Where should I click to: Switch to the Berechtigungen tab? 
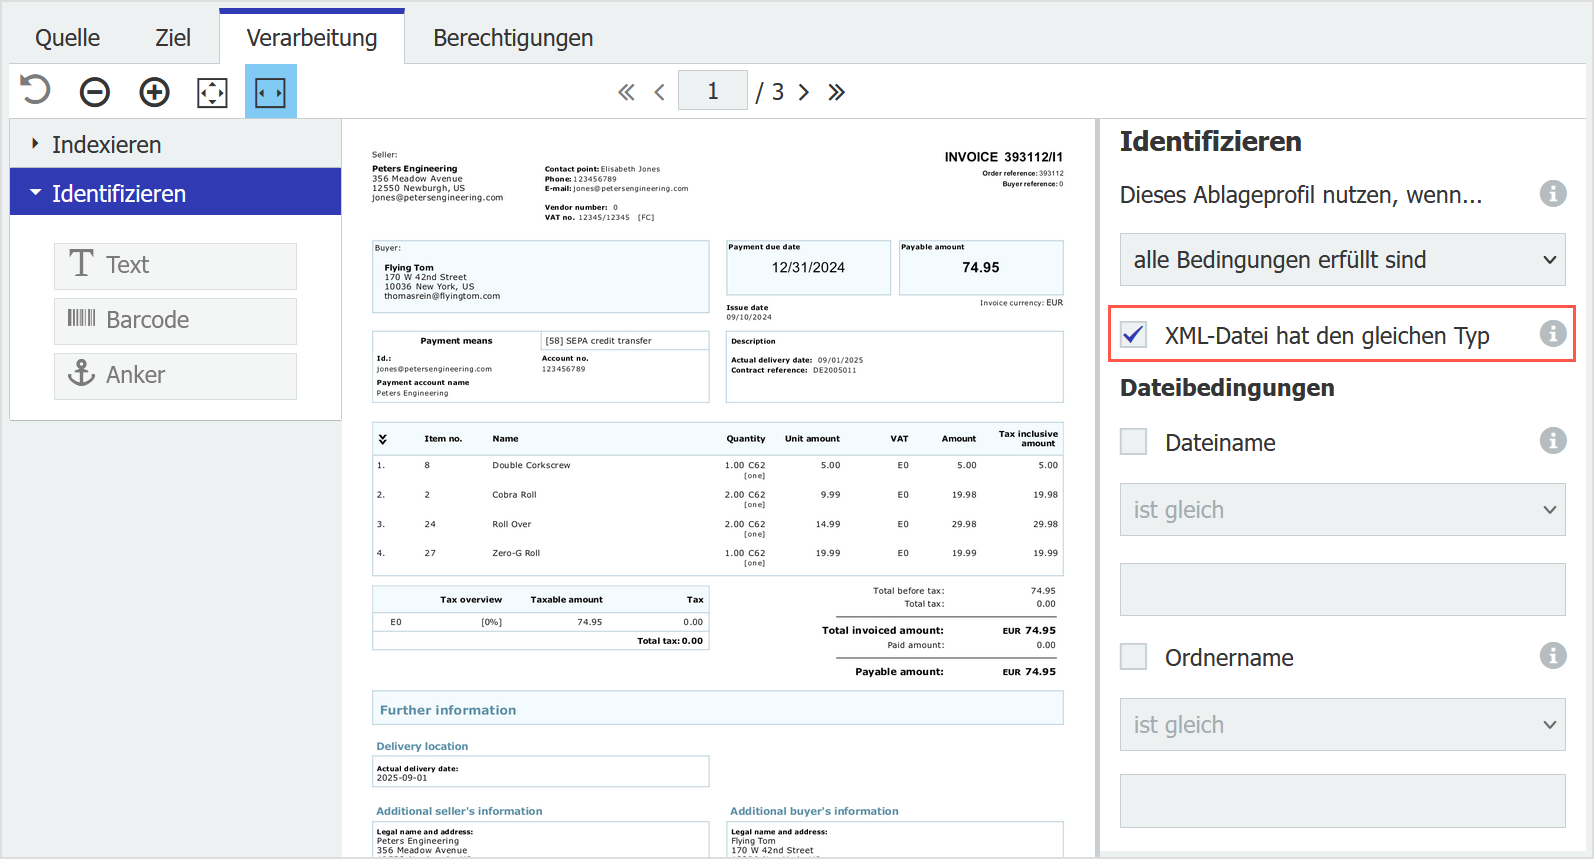(512, 38)
